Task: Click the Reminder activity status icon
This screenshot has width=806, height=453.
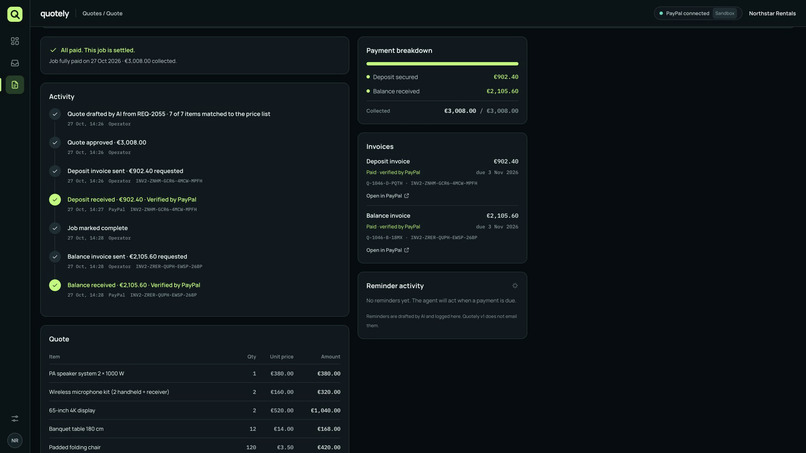Action: [515, 286]
